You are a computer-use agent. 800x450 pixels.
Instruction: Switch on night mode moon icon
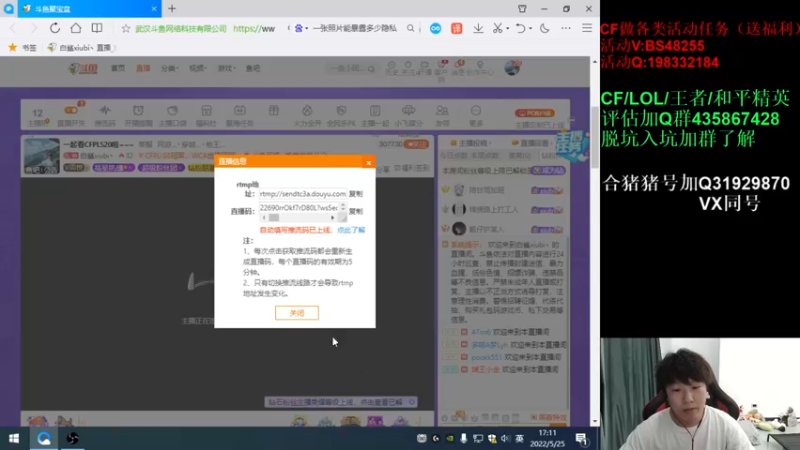click(544, 29)
